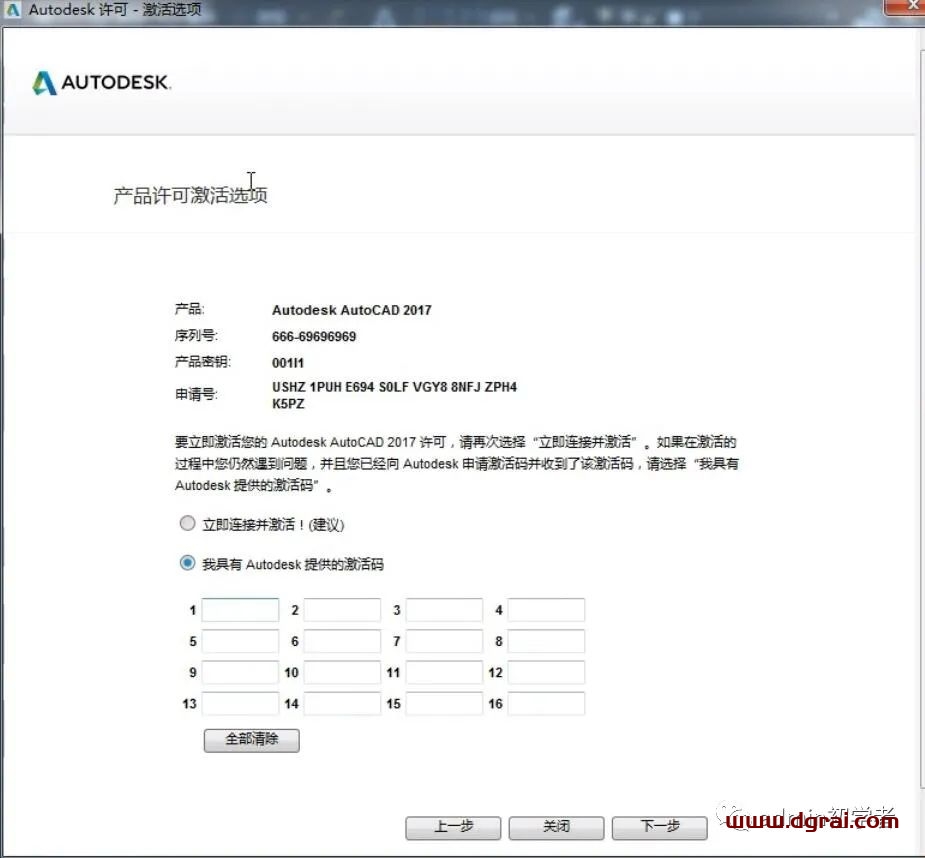Select the connect and activate now radio option
The height and width of the screenshot is (858, 925).
pyautogui.click(x=187, y=523)
